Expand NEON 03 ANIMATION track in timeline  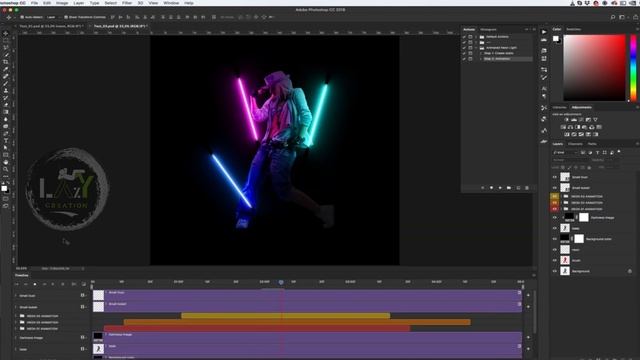click(17, 316)
